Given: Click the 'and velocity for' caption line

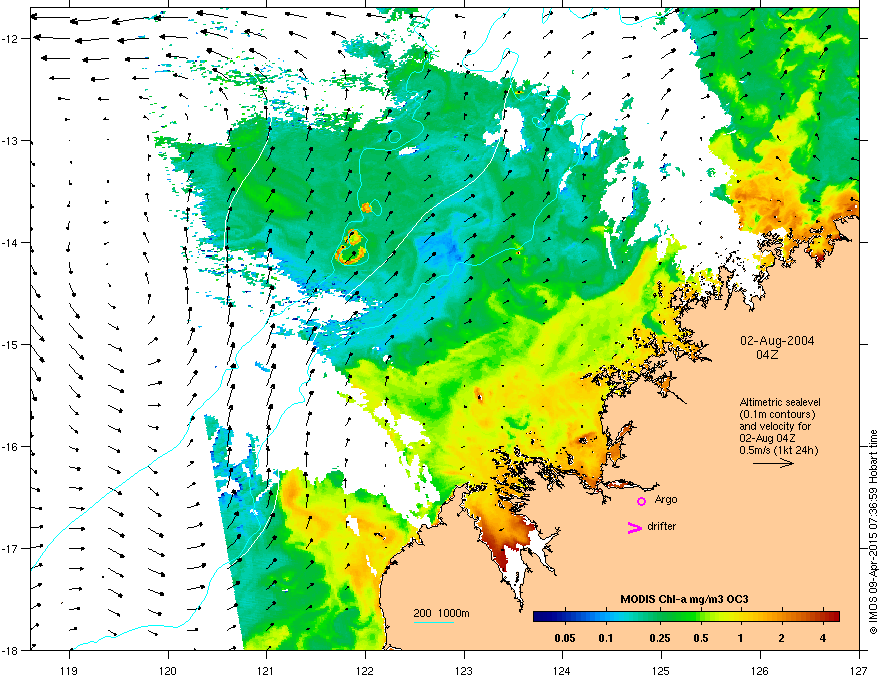Looking at the screenshot, I should (x=775, y=426).
